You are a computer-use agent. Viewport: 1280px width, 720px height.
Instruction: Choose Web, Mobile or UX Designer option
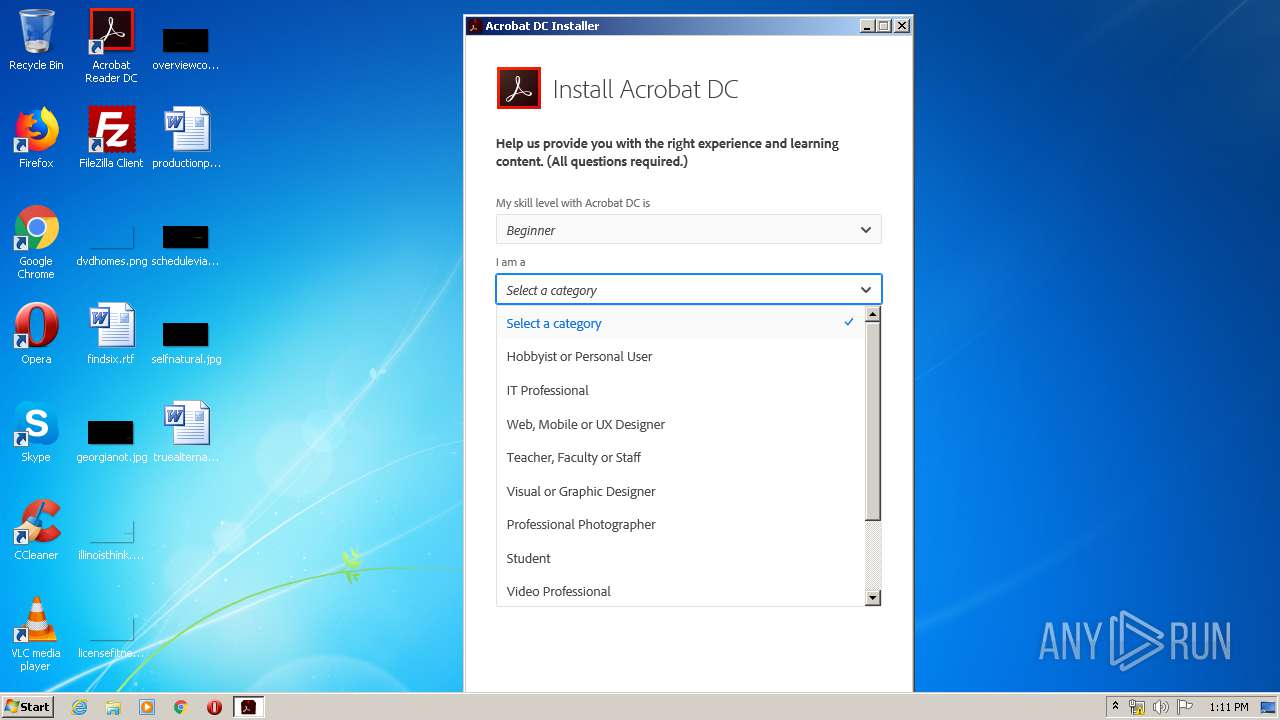pos(680,424)
